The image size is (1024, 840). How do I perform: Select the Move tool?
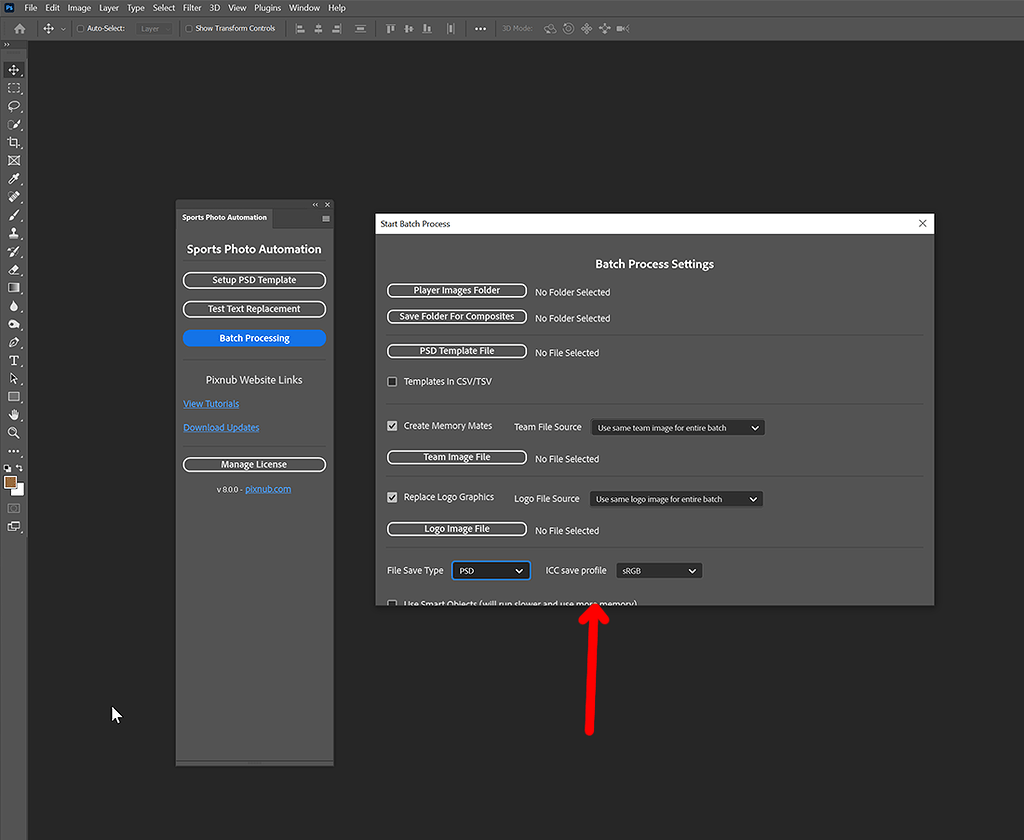pos(13,70)
